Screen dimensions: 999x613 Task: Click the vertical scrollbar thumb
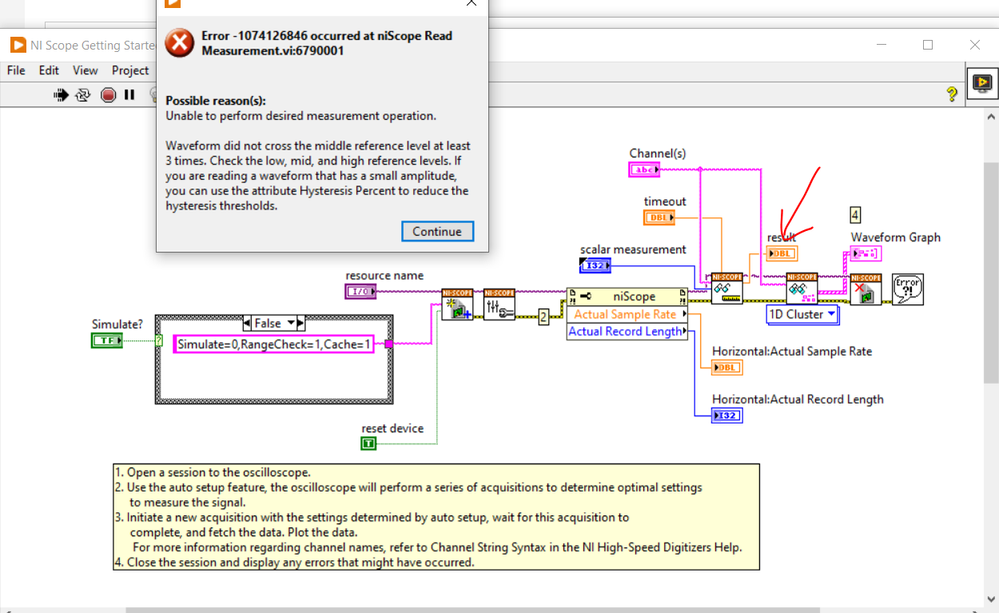tap(991, 272)
